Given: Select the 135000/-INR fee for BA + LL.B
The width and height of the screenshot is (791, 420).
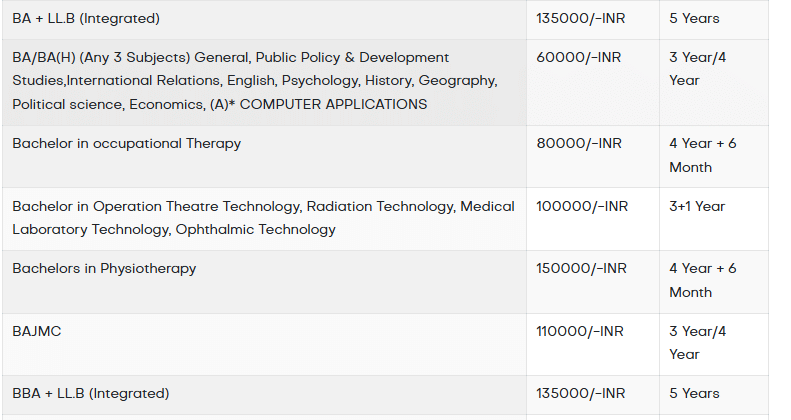Looking at the screenshot, I should 581,18.
